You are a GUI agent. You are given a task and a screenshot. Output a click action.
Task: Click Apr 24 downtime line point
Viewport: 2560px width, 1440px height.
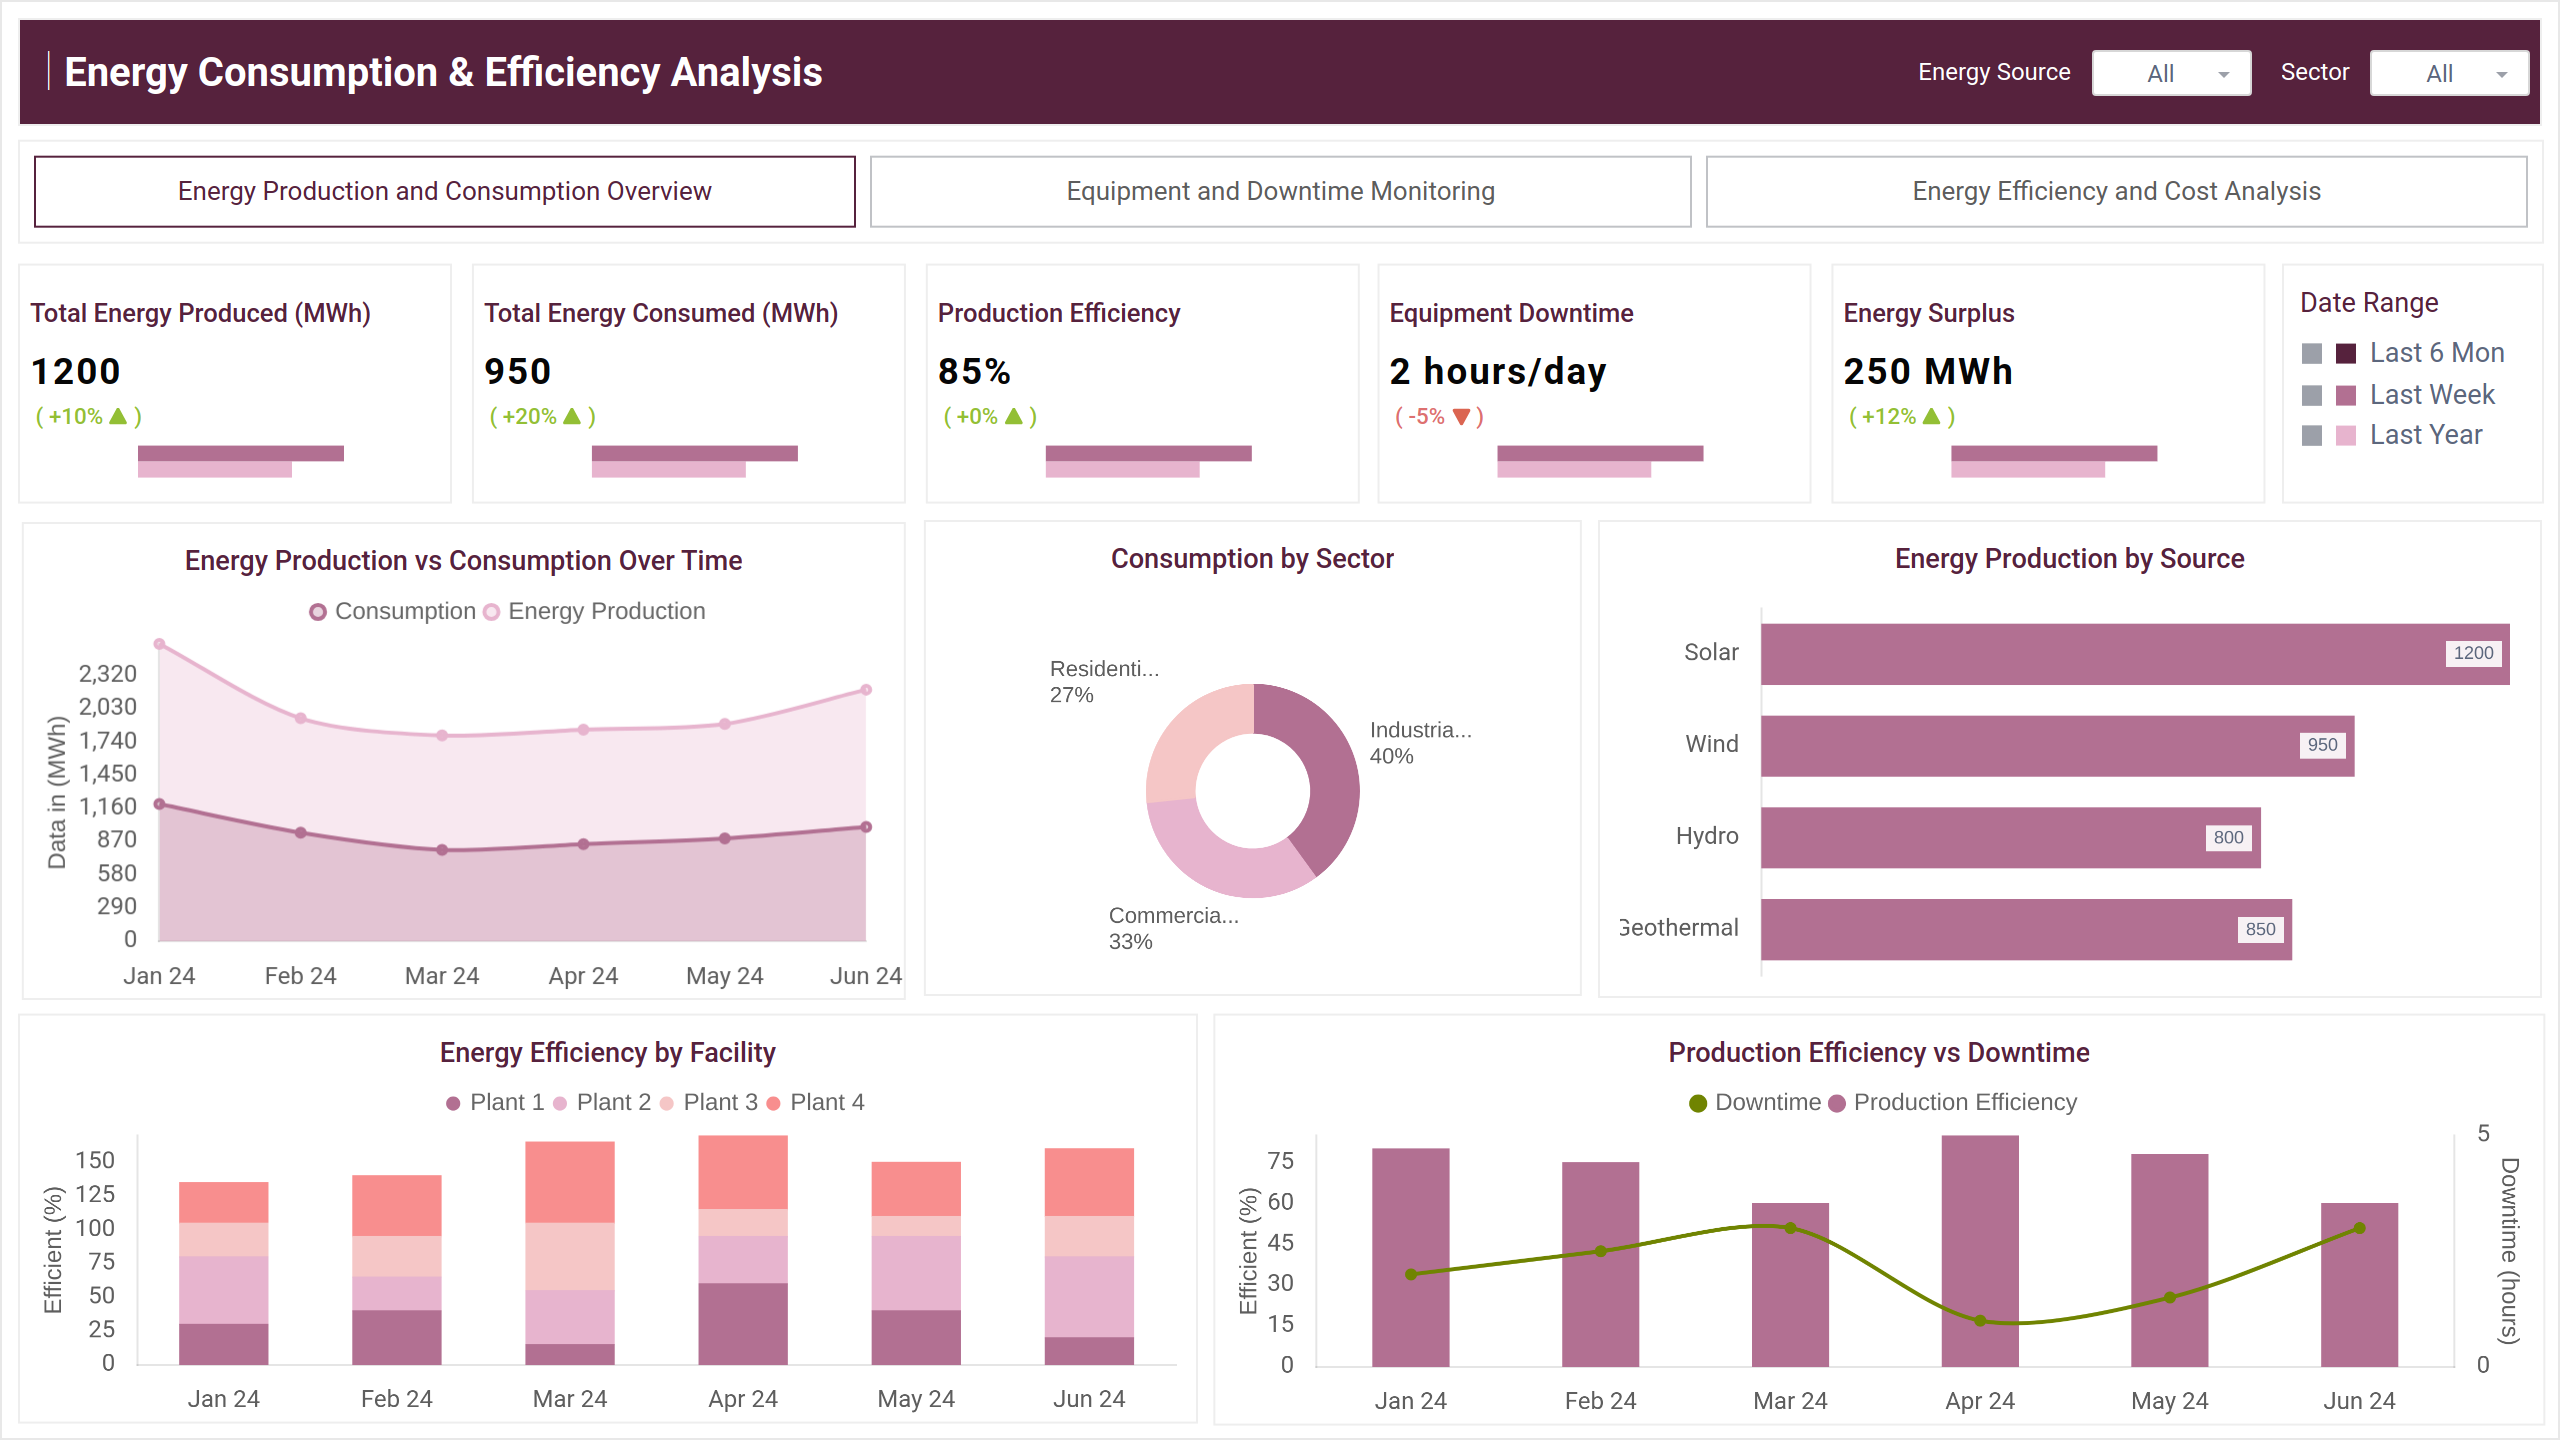[x=1980, y=1321]
